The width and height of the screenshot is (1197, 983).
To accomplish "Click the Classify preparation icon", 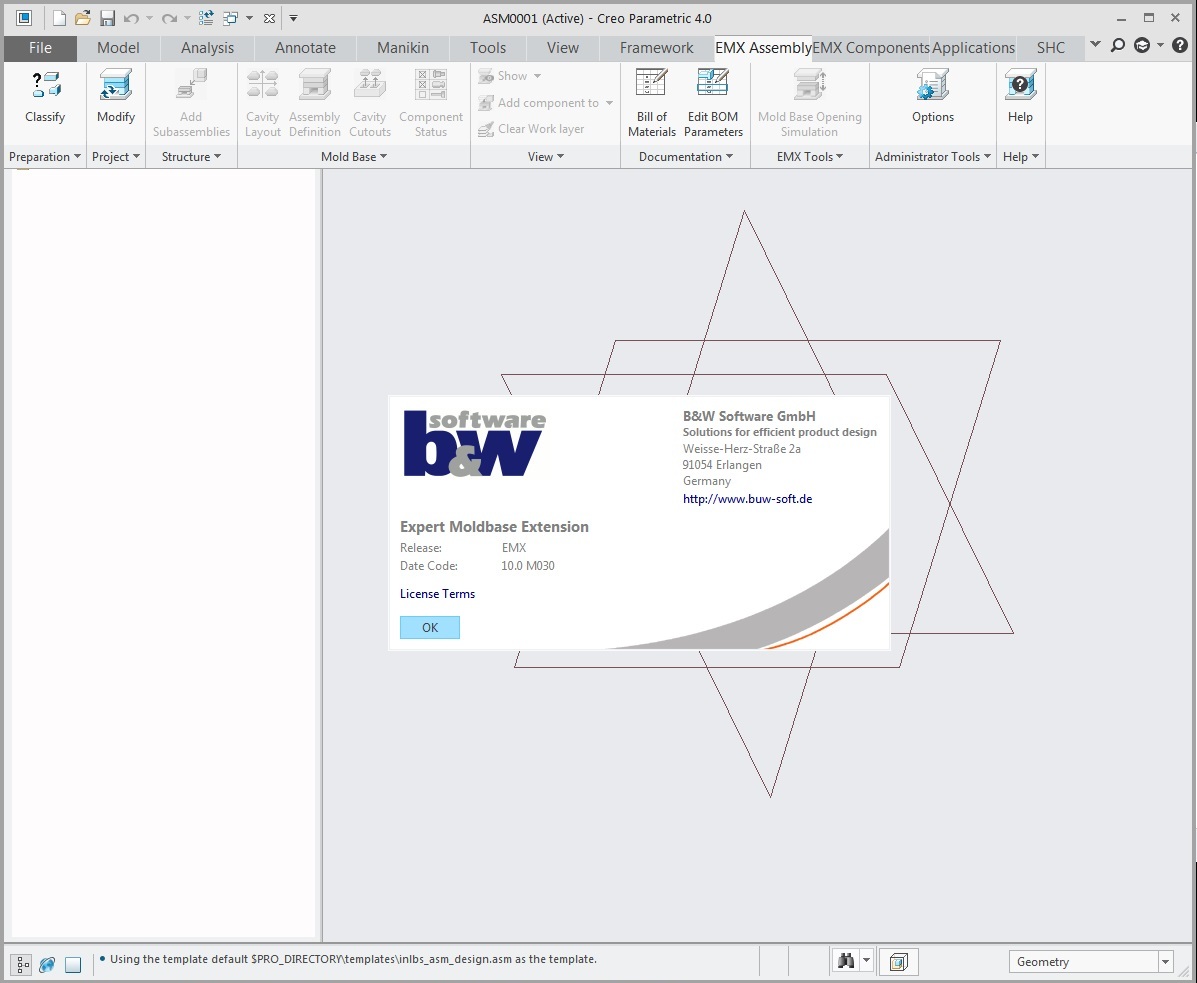I will tap(45, 96).
